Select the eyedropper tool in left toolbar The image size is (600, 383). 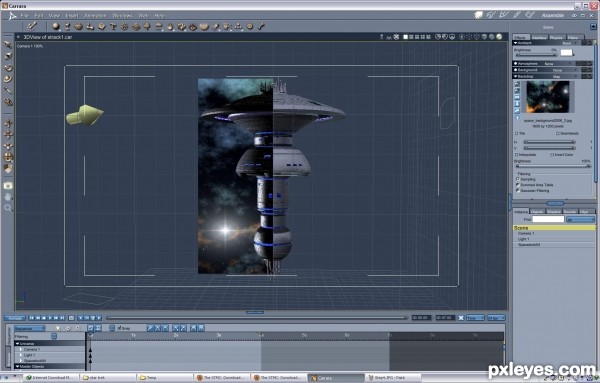click(8, 91)
